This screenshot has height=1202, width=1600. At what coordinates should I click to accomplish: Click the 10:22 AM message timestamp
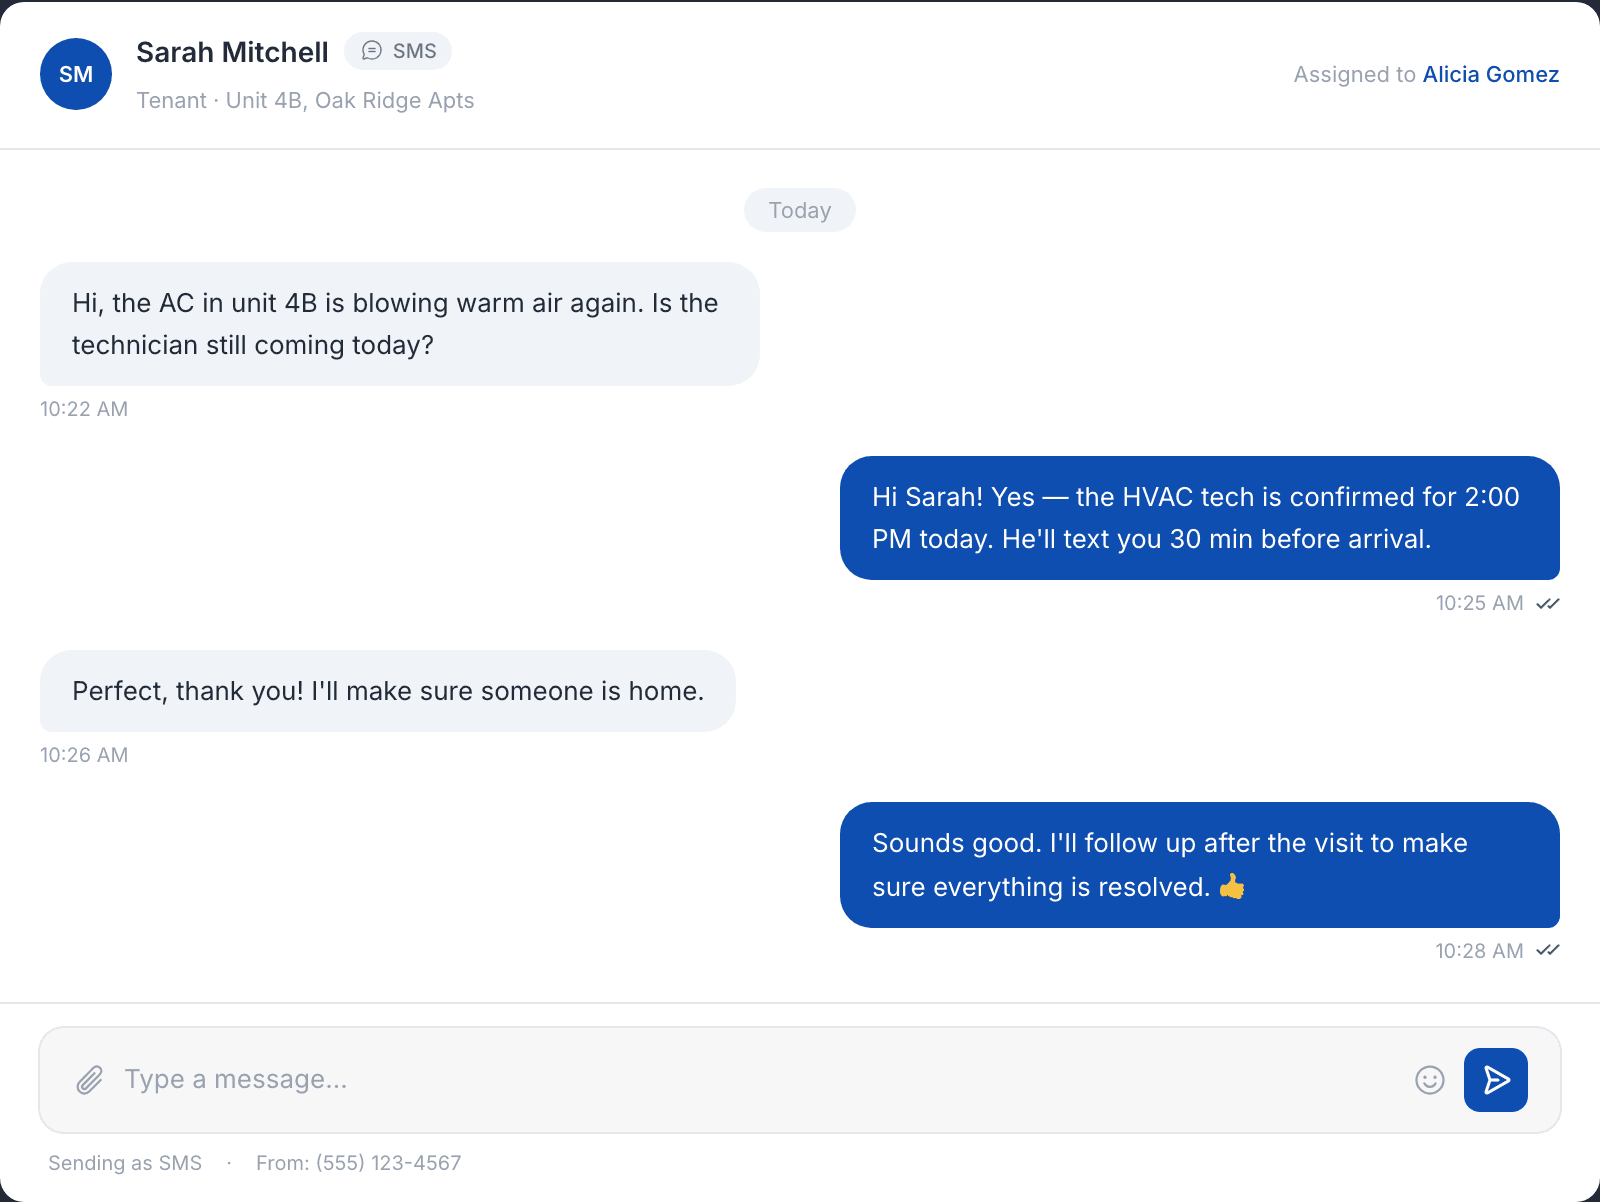click(84, 409)
